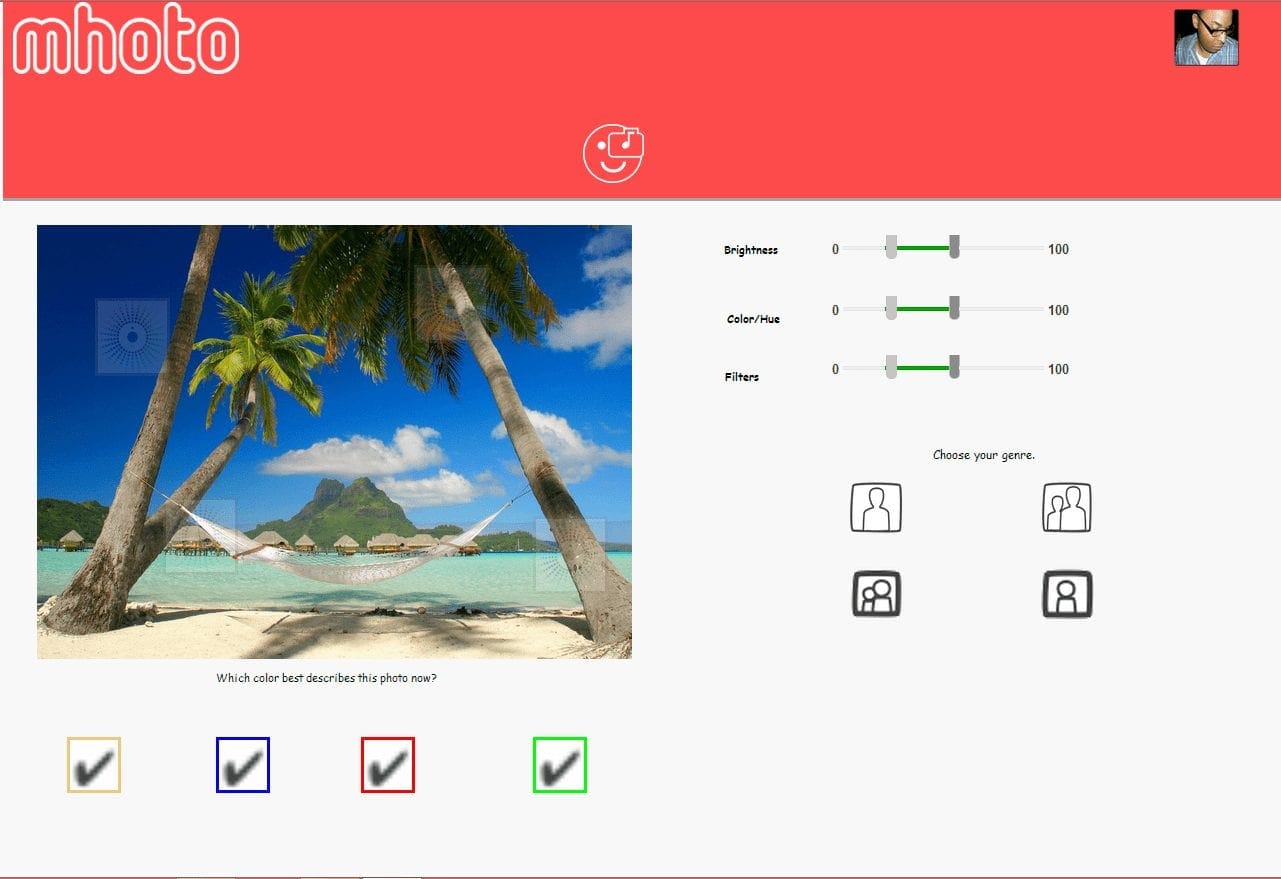Click the Filters slider's light left handle
Screen dimensions: 1281x879
point(891,367)
